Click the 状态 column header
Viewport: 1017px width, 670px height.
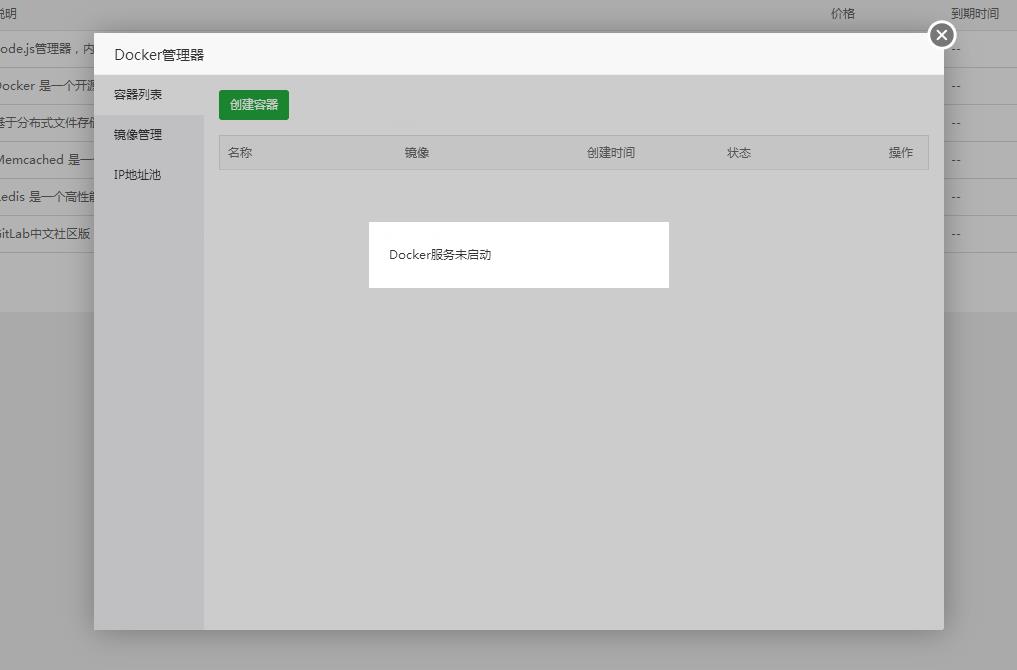pos(739,153)
